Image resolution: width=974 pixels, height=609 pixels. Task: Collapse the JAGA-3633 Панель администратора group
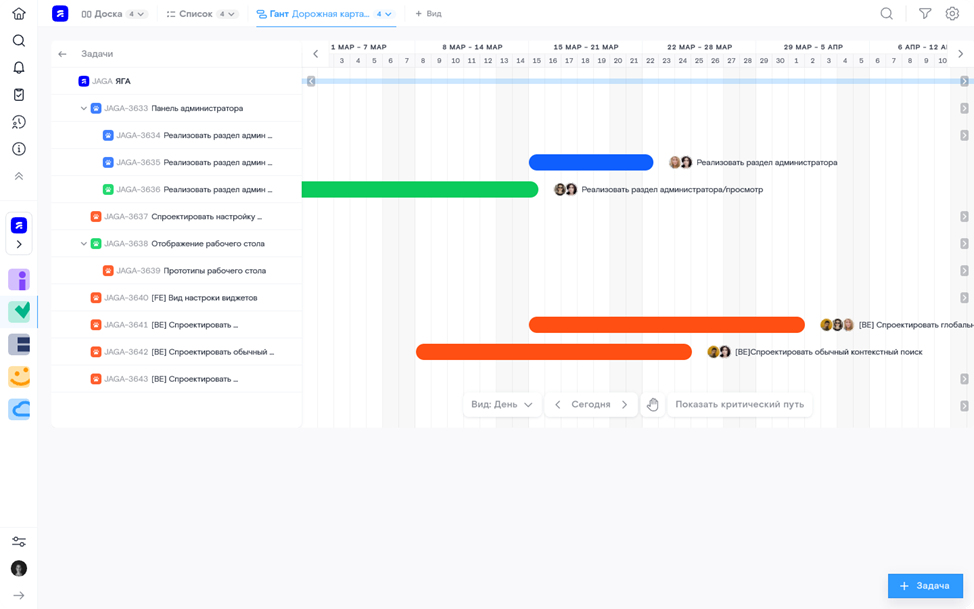pyautogui.click(x=84, y=108)
